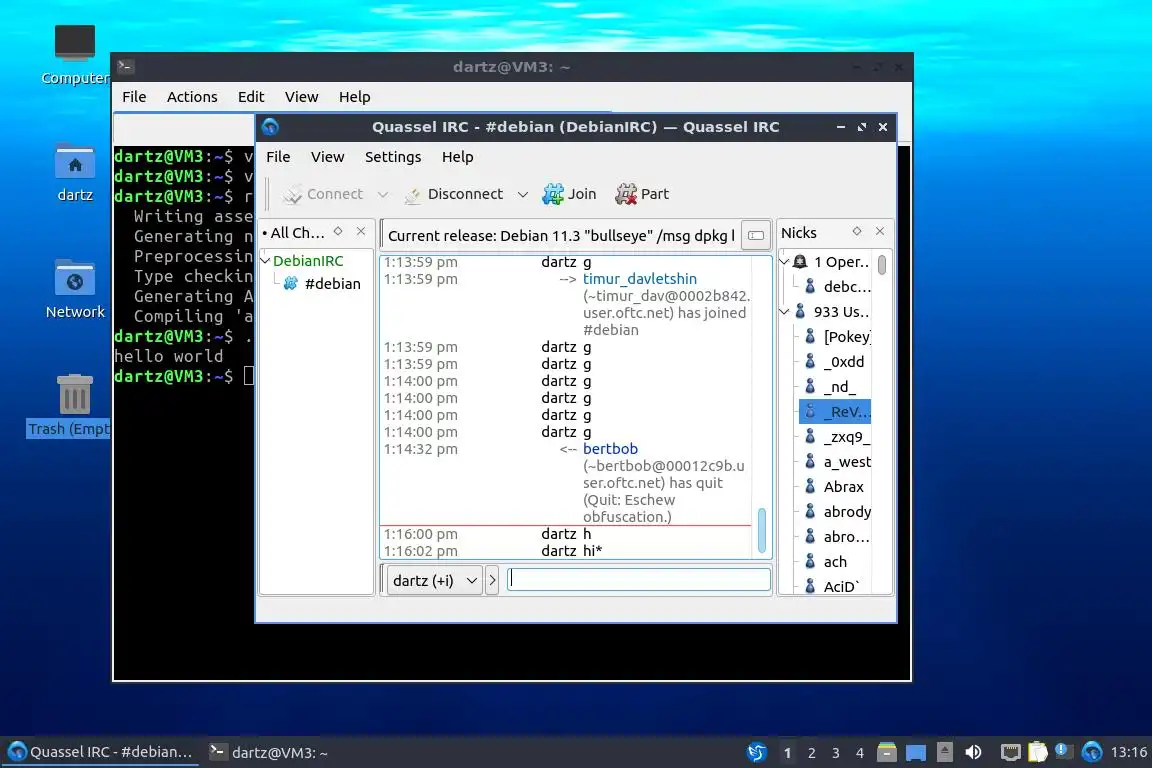Select AciD` in the nick list
The width and height of the screenshot is (1152, 768).
coord(840,586)
